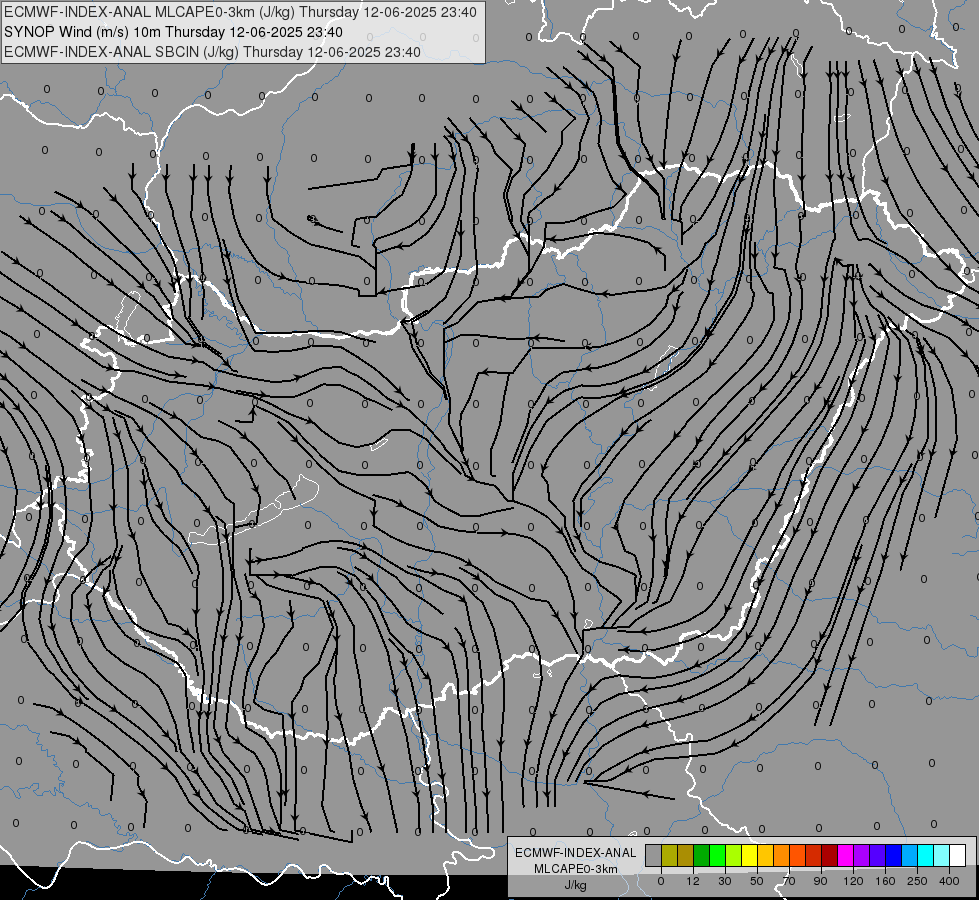Click the 'ECMWF-INDEX-ANAL' heading in the legend box

[576, 853]
